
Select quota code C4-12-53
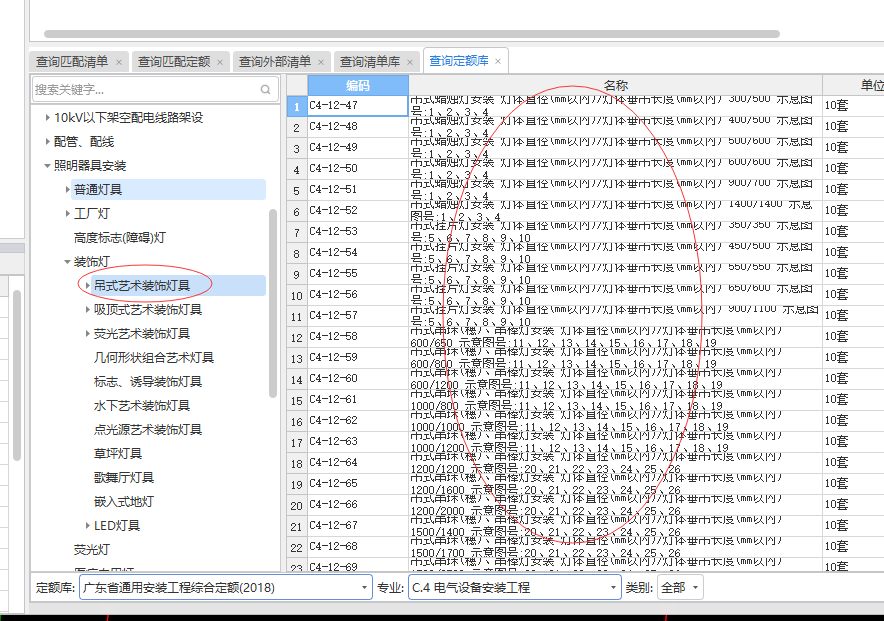coord(357,232)
